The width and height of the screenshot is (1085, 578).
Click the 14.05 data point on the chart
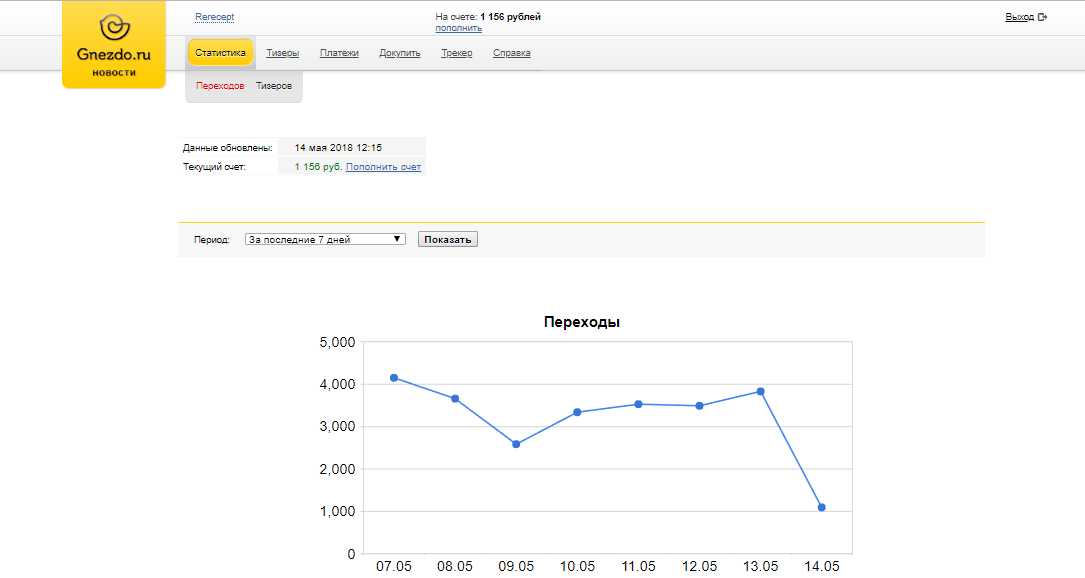[822, 508]
